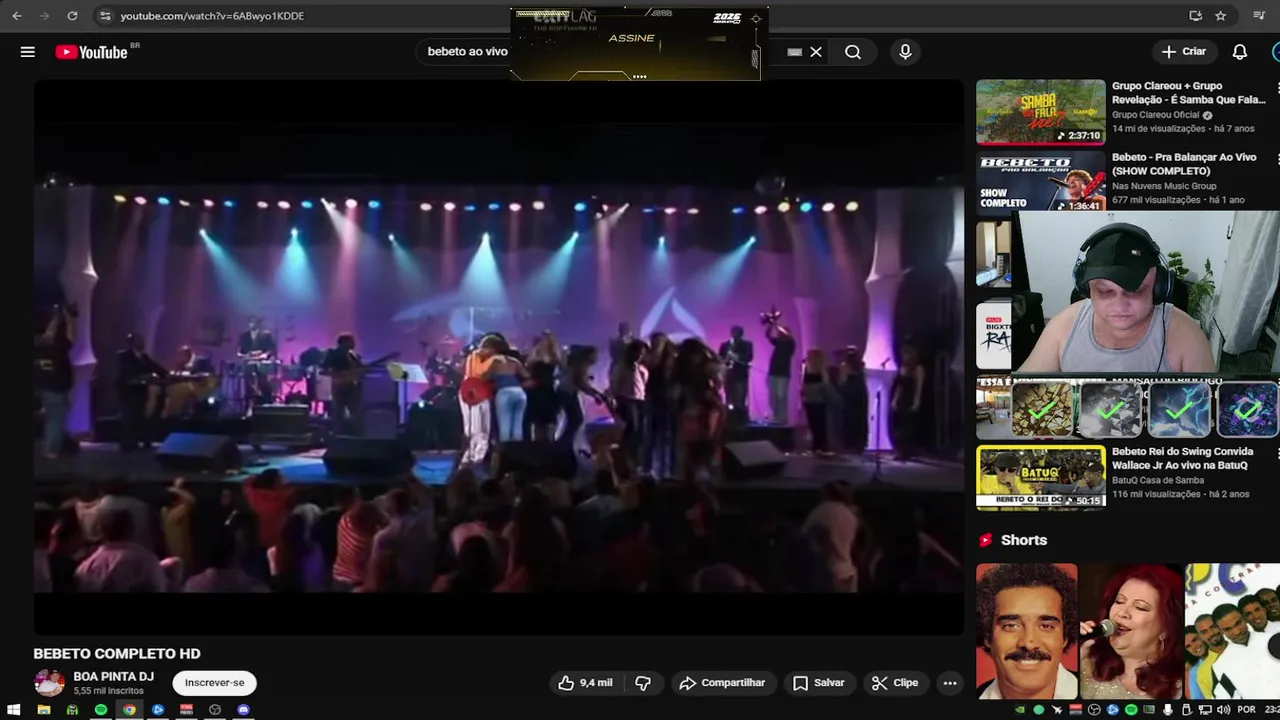The height and width of the screenshot is (720, 1280).
Task: Open YouTube notifications bell
Action: [x=1240, y=52]
